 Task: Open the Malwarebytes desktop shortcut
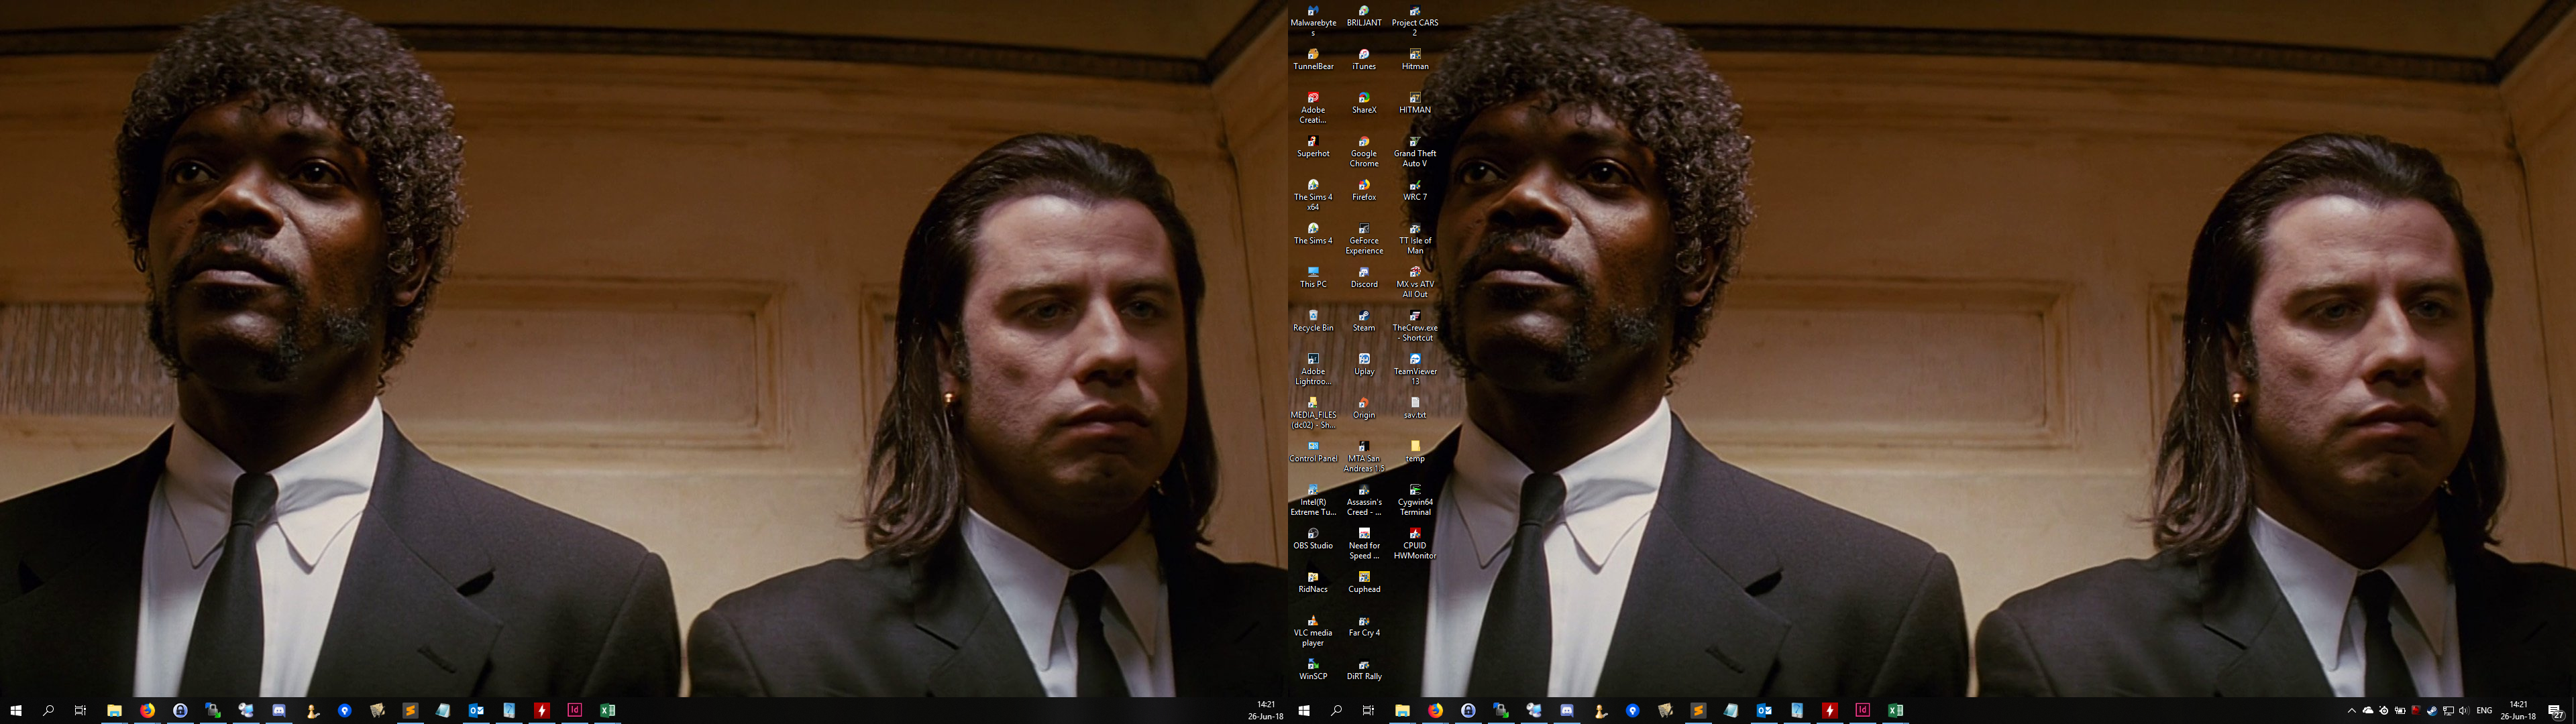point(1313,19)
